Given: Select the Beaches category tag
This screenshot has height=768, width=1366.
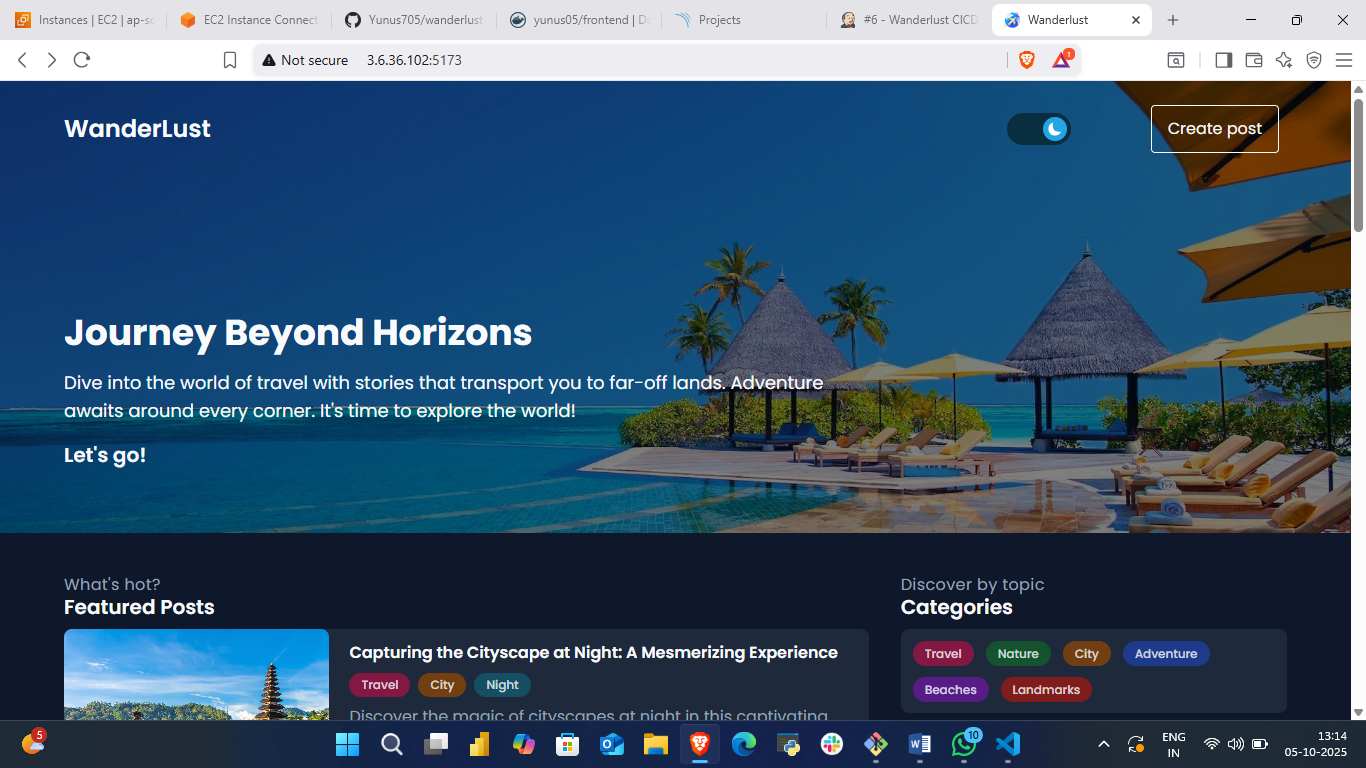Looking at the screenshot, I should point(950,690).
